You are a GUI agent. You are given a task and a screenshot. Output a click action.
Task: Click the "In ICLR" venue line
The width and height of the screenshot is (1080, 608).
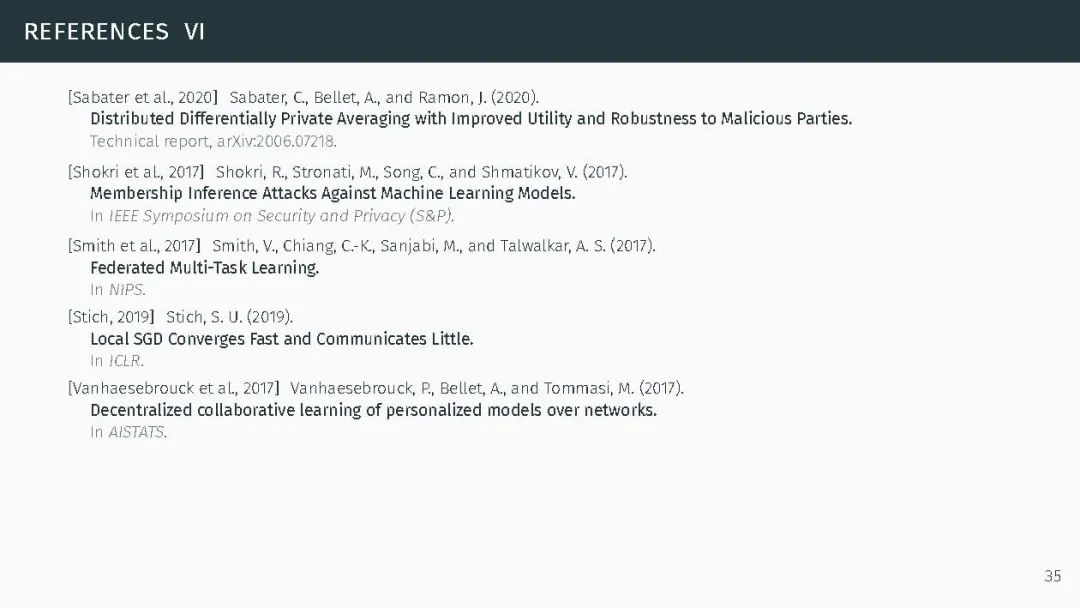tap(117, 361)
